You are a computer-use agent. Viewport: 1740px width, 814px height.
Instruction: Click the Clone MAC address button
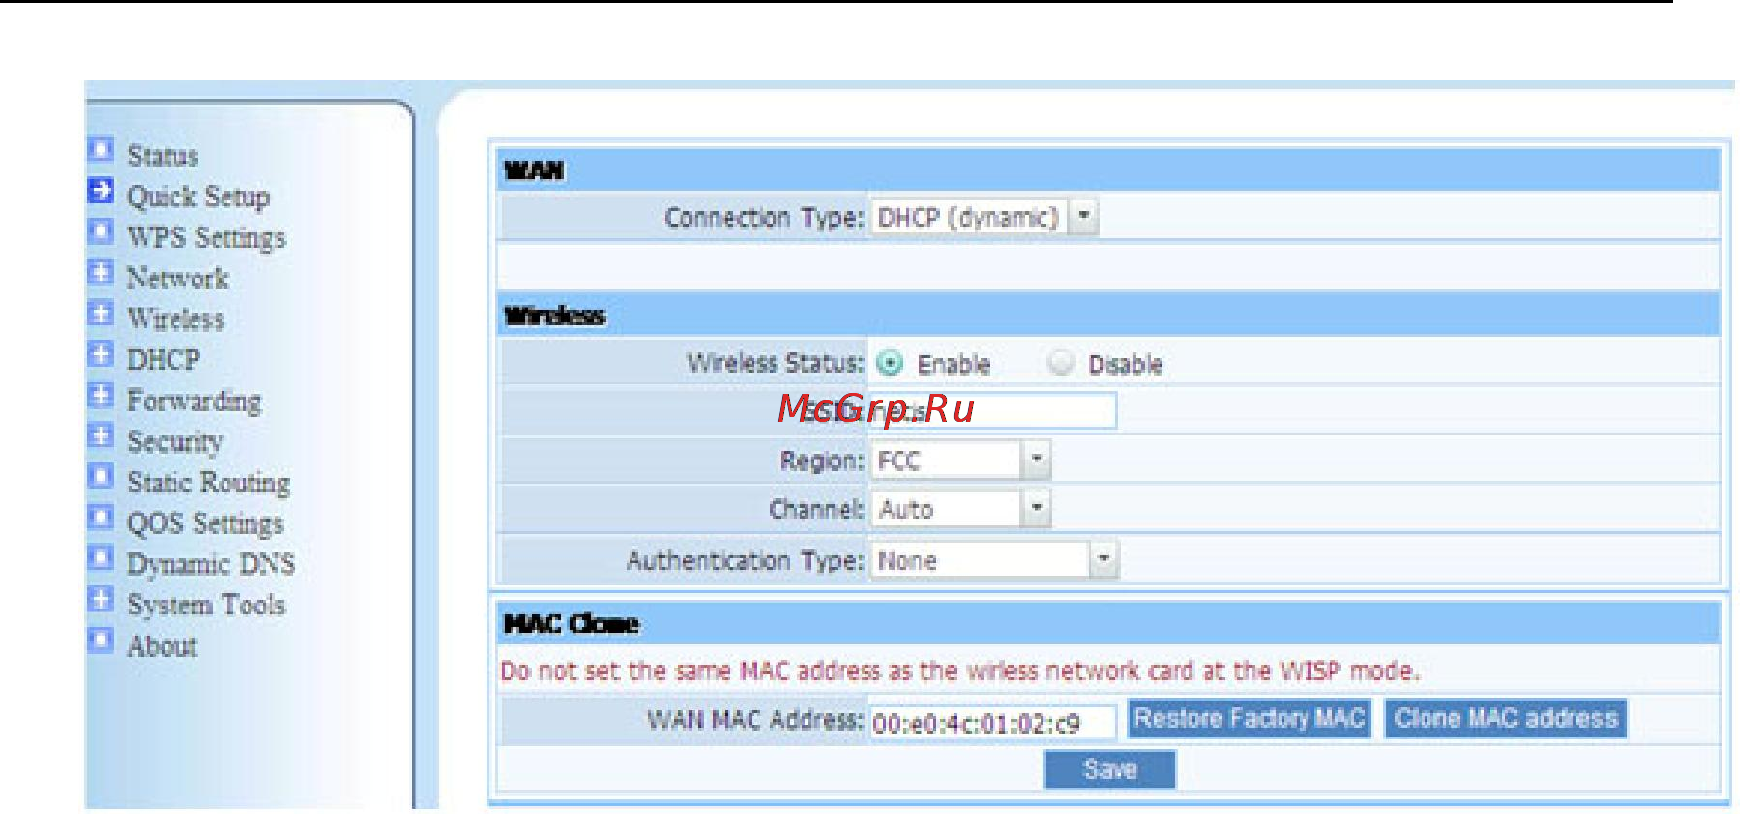point(1506,718)
